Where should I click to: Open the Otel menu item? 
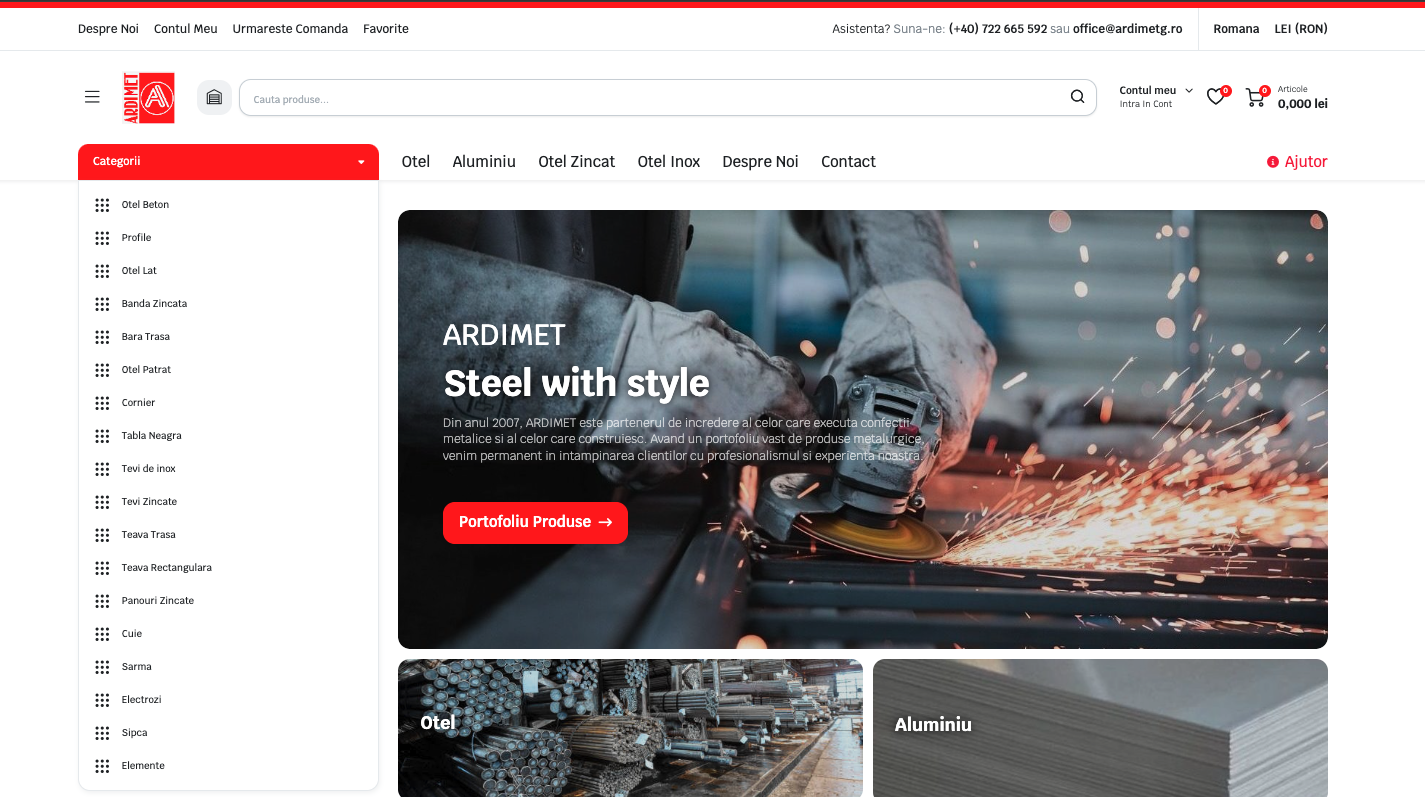coord(416,162)
